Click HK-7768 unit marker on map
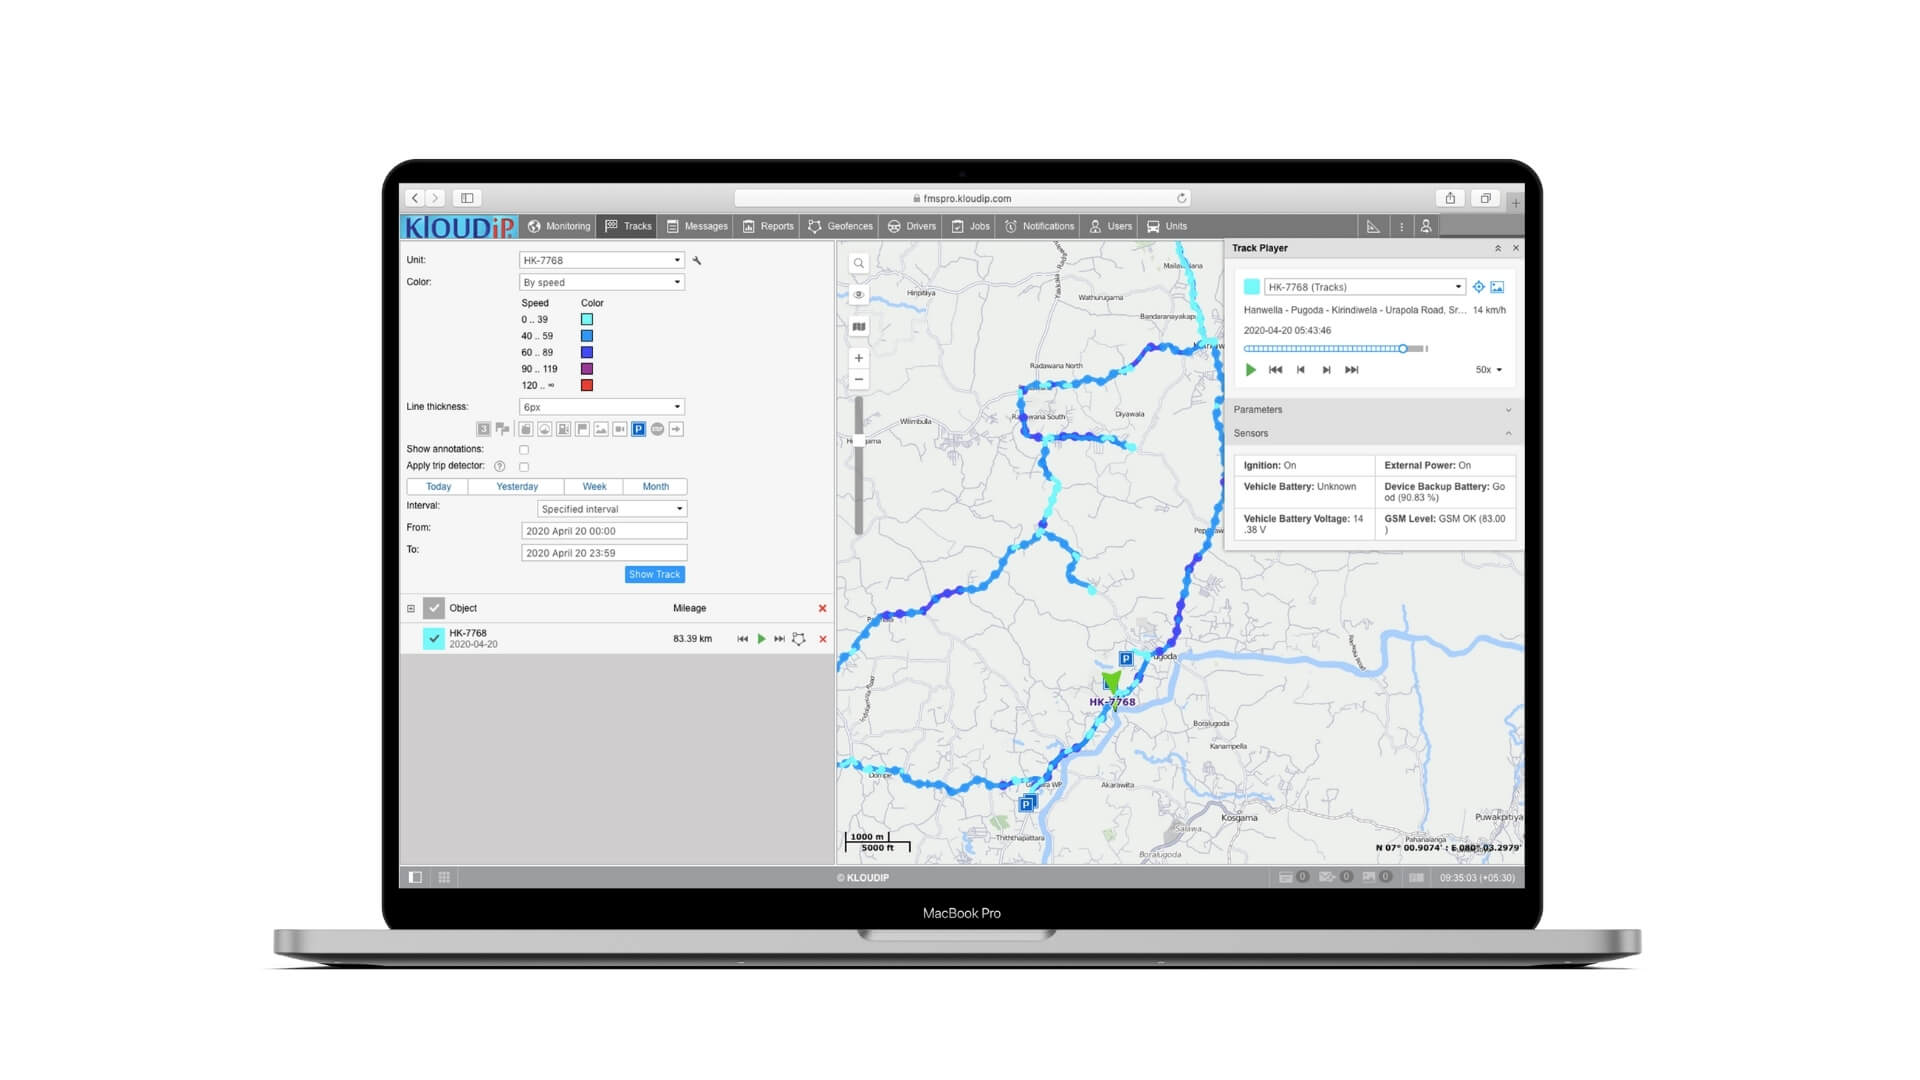 1111,683
